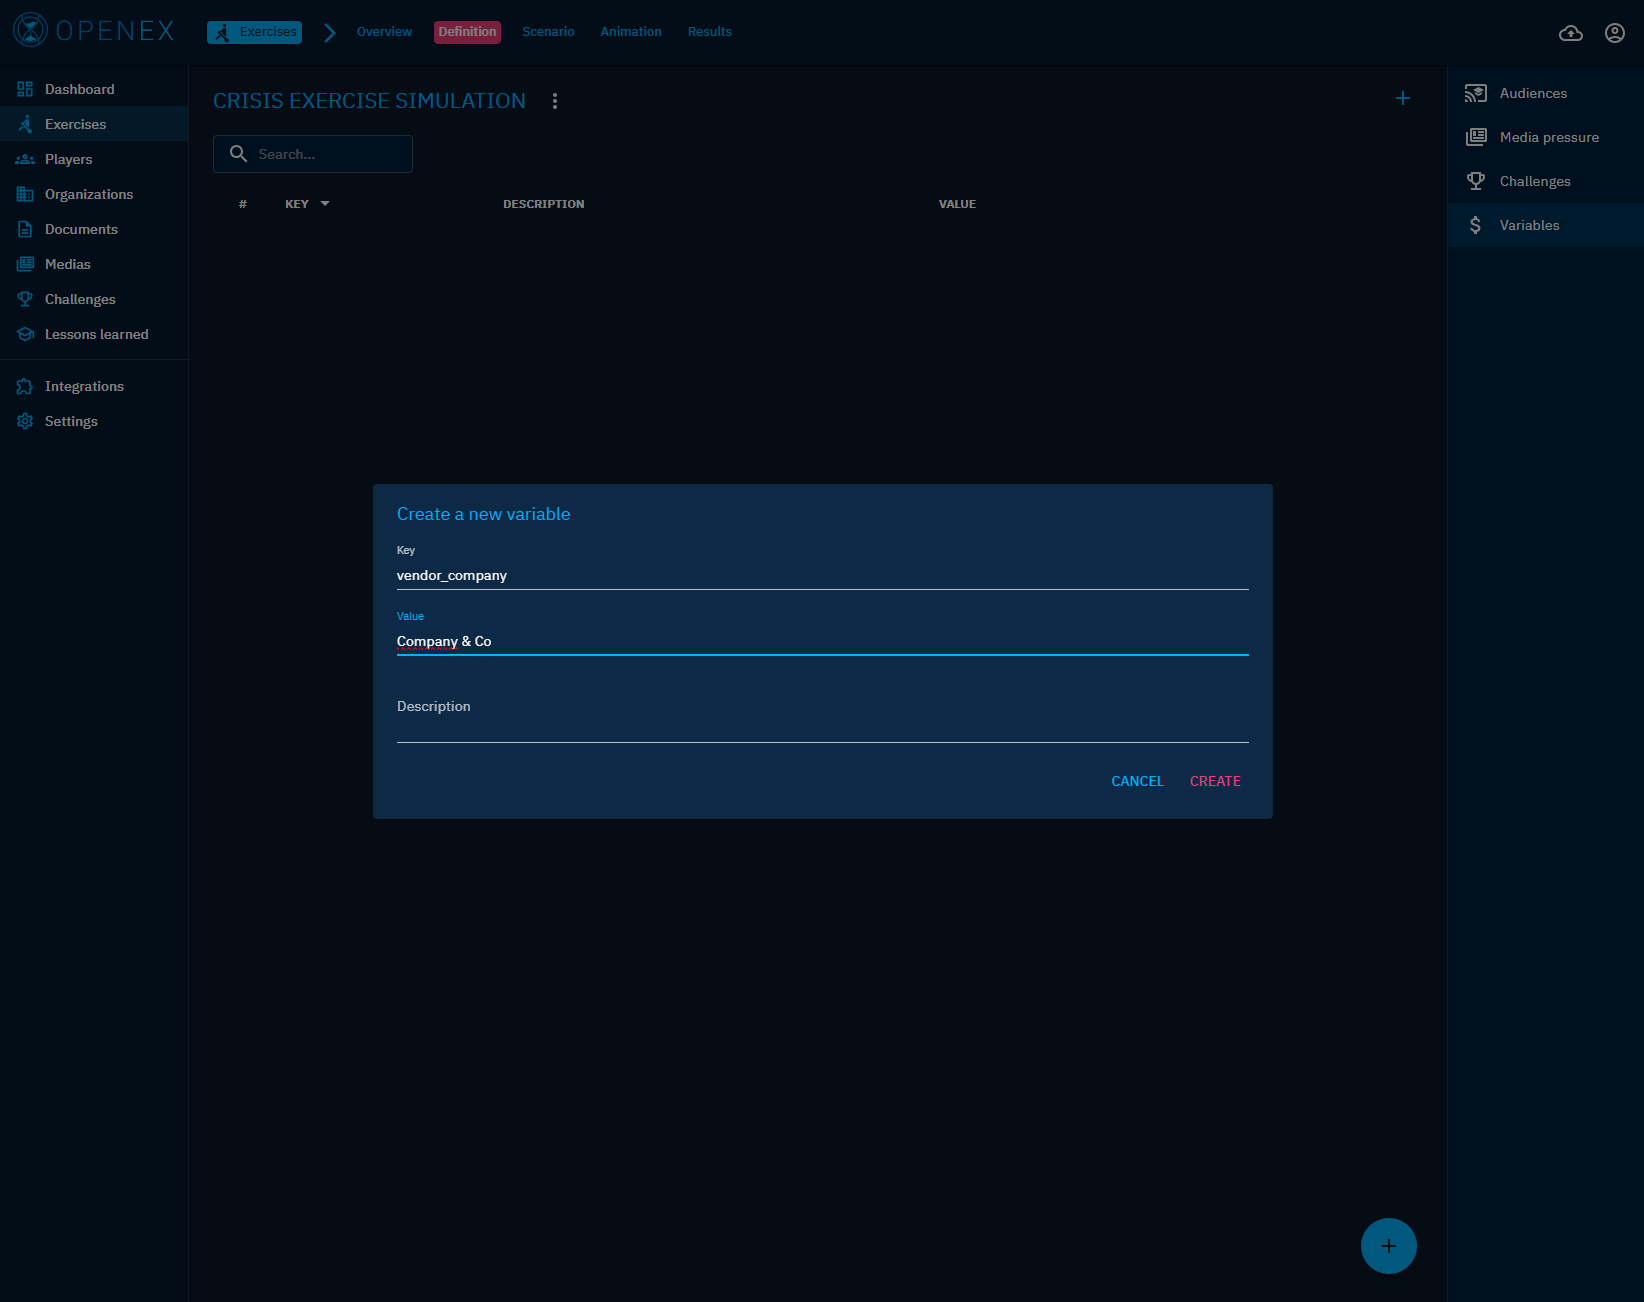Click the breadcrumb chevron after Exercises

pos(329,33)
